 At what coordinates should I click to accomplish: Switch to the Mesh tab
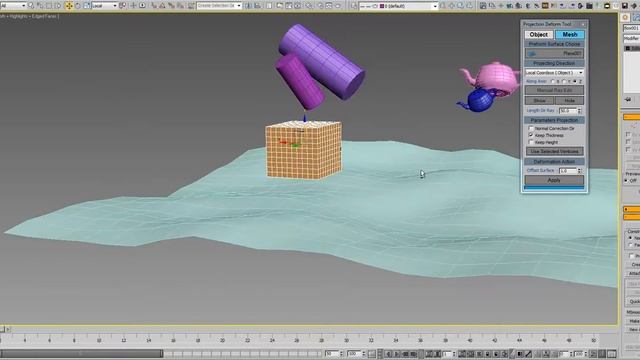coord(570,35)
